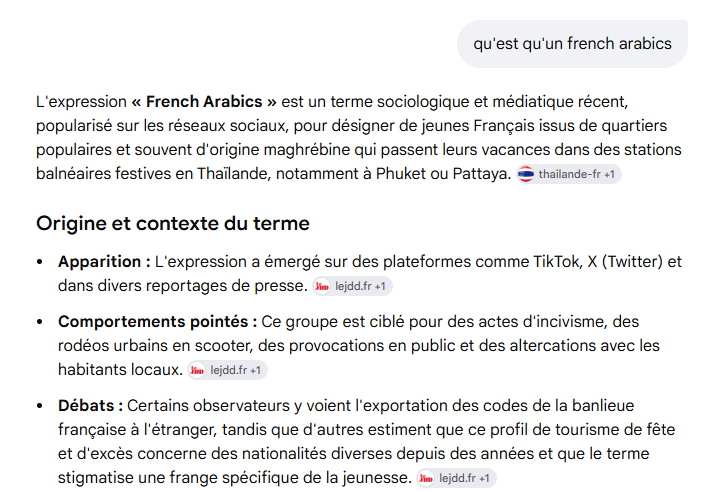
Task: Click the JDD logo icon after Débats bullet
Action: pyautogui.click(x=426, y=478)
